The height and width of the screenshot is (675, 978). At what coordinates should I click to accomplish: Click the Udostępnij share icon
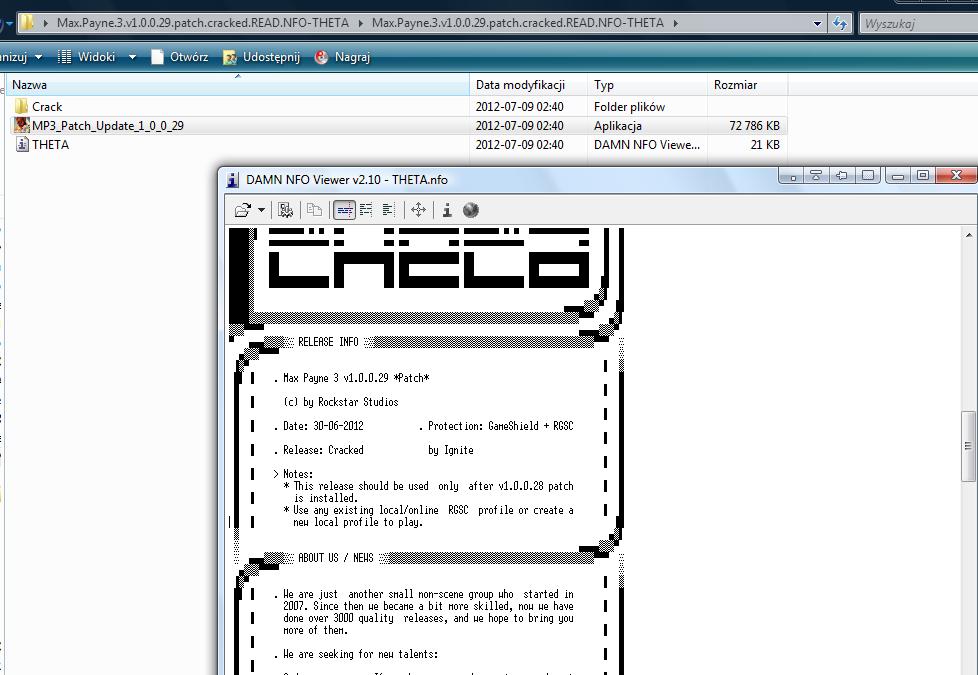pos(230,57)
